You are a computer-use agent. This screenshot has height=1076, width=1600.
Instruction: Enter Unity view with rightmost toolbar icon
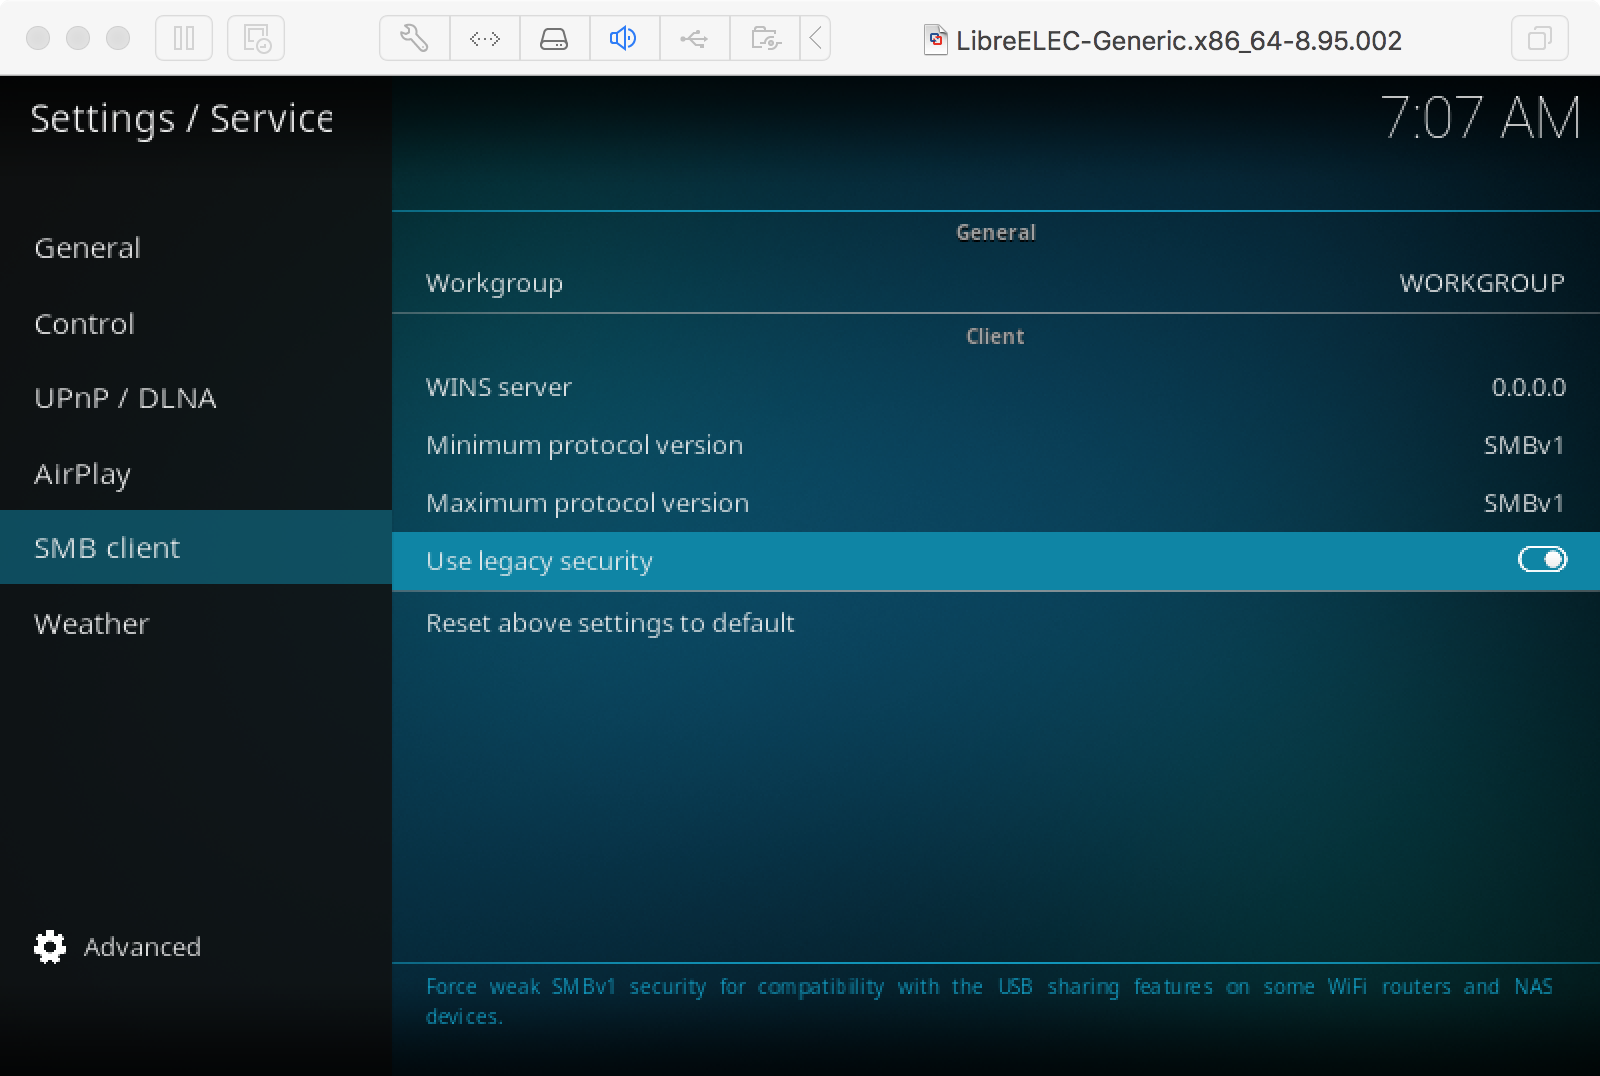click(x=1539, y=39)
